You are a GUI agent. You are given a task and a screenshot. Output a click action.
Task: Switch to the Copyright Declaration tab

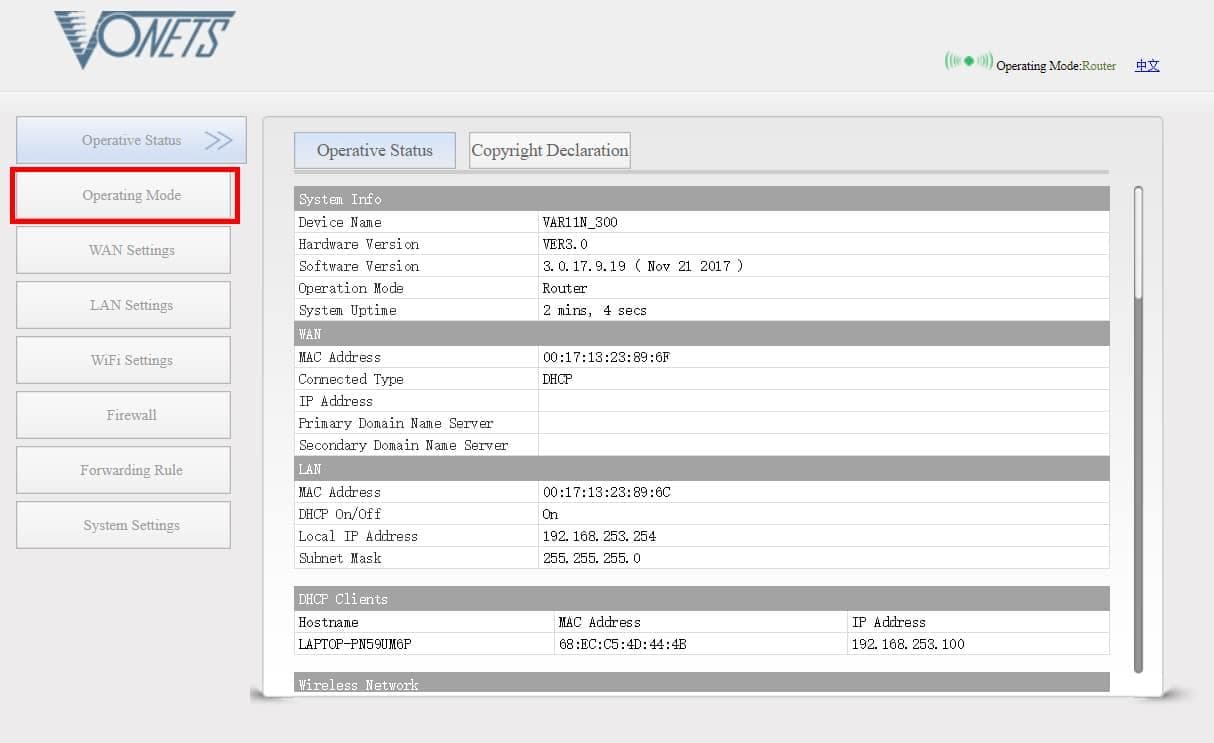point(549,149)
